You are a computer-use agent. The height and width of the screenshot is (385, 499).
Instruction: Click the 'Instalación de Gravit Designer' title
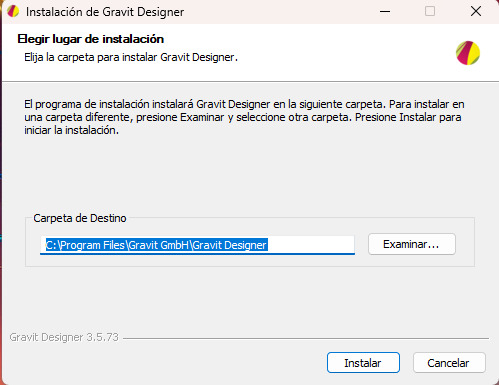coord(105,12)
